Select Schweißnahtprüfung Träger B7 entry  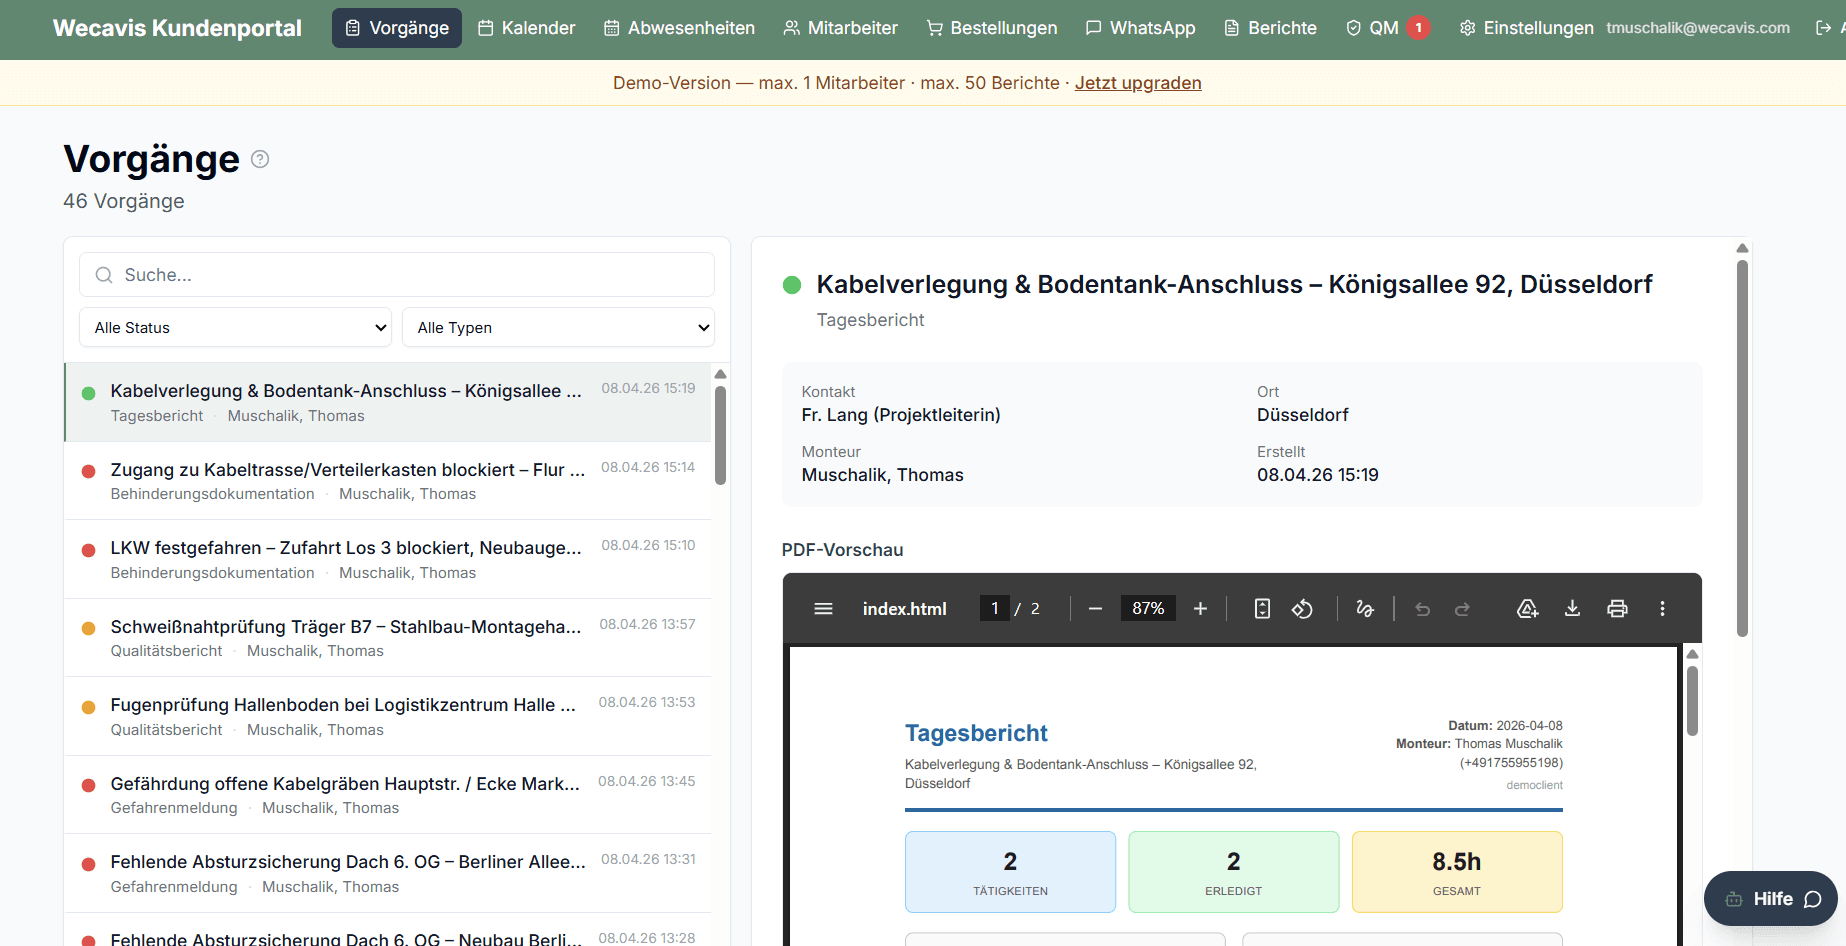point(388,638)
